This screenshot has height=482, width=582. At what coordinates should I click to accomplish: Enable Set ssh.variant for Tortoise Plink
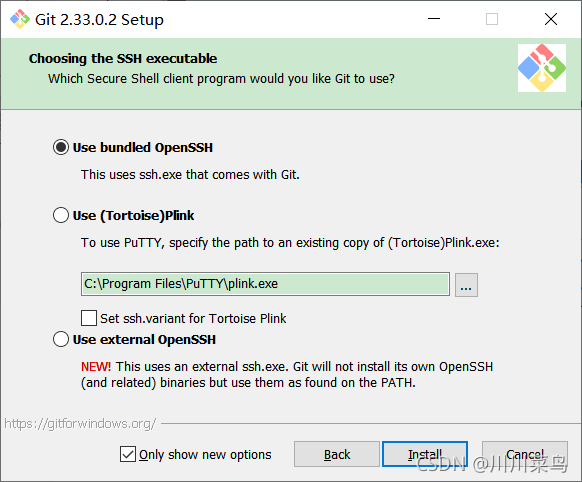pos(89,318)
